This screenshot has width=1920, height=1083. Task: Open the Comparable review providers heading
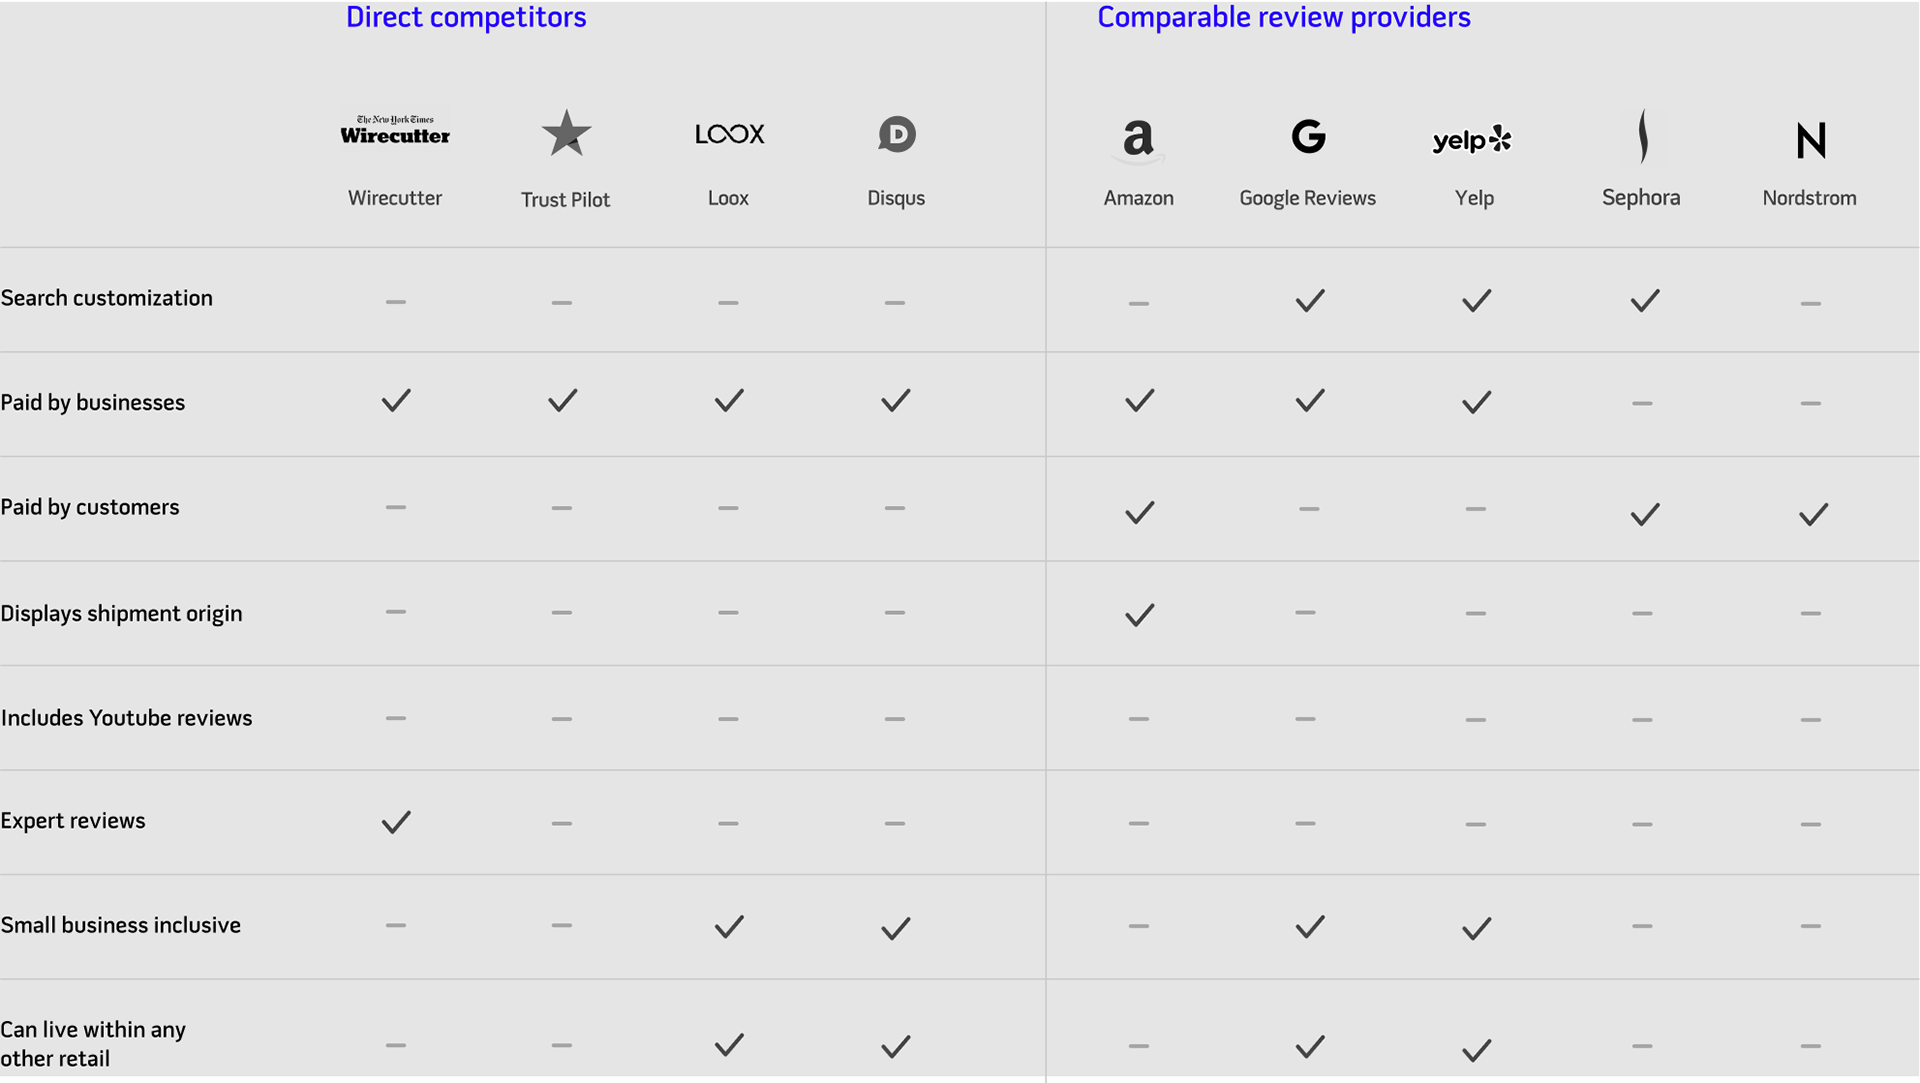click(1284, 17)
